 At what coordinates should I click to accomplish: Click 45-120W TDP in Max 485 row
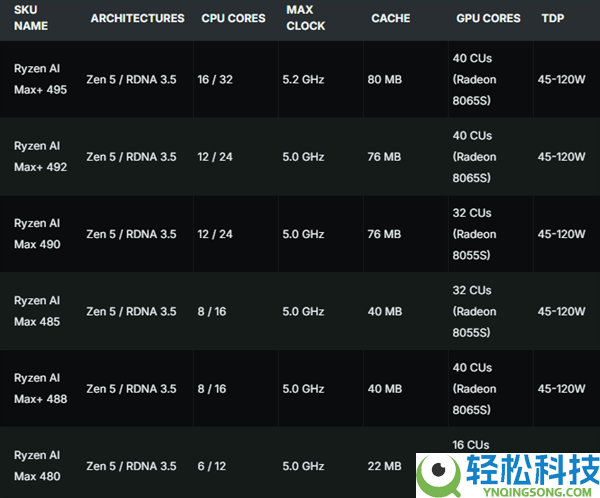tap(561, 311)
